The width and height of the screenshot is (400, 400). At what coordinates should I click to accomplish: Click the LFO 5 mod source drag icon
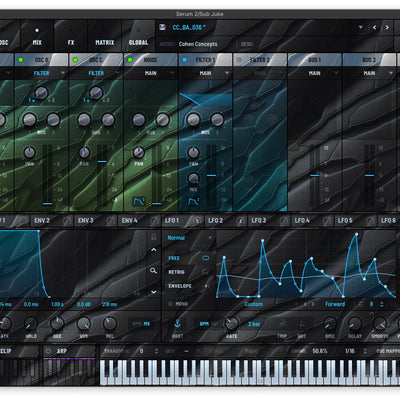click(370, 220)
